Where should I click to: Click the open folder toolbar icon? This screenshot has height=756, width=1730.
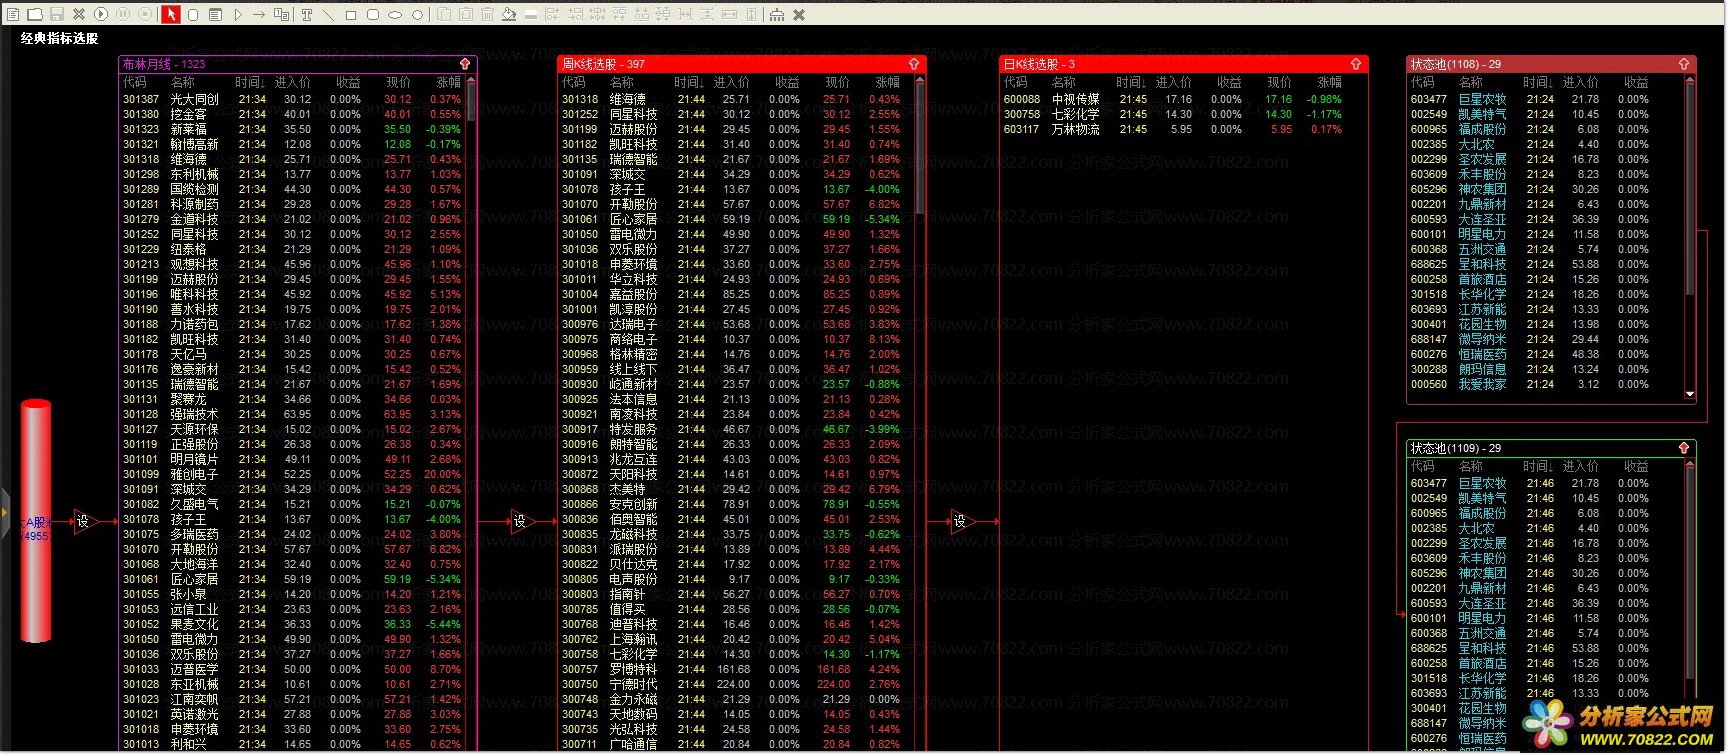(35, 14)
